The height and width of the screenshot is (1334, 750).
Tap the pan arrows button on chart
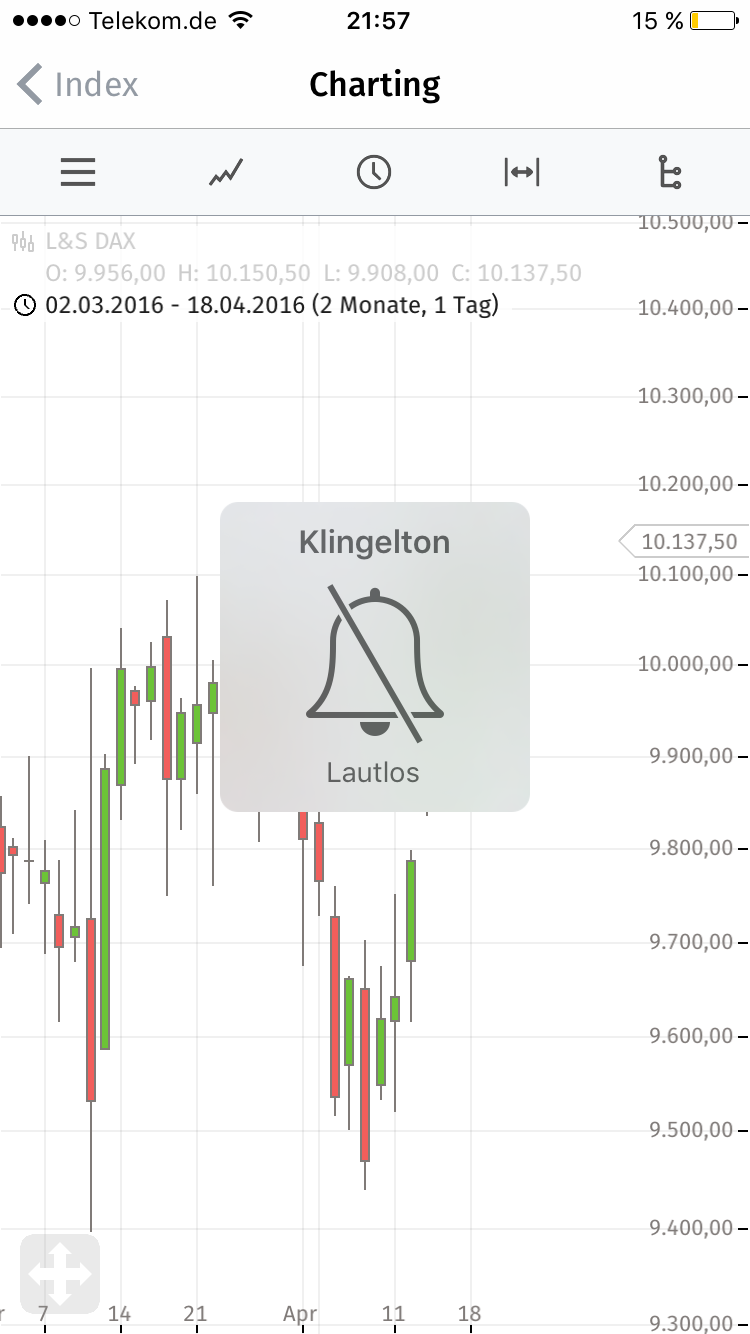coord(60,1274)
